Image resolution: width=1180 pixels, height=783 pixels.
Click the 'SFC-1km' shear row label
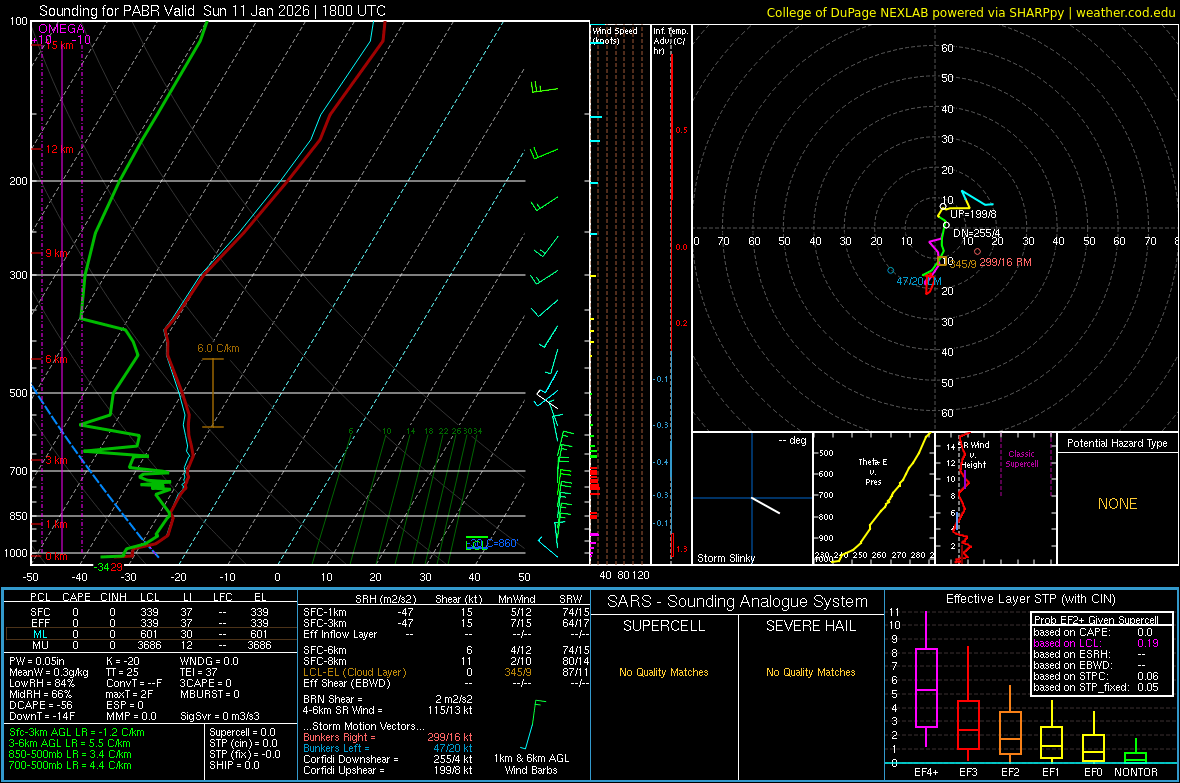325,612
